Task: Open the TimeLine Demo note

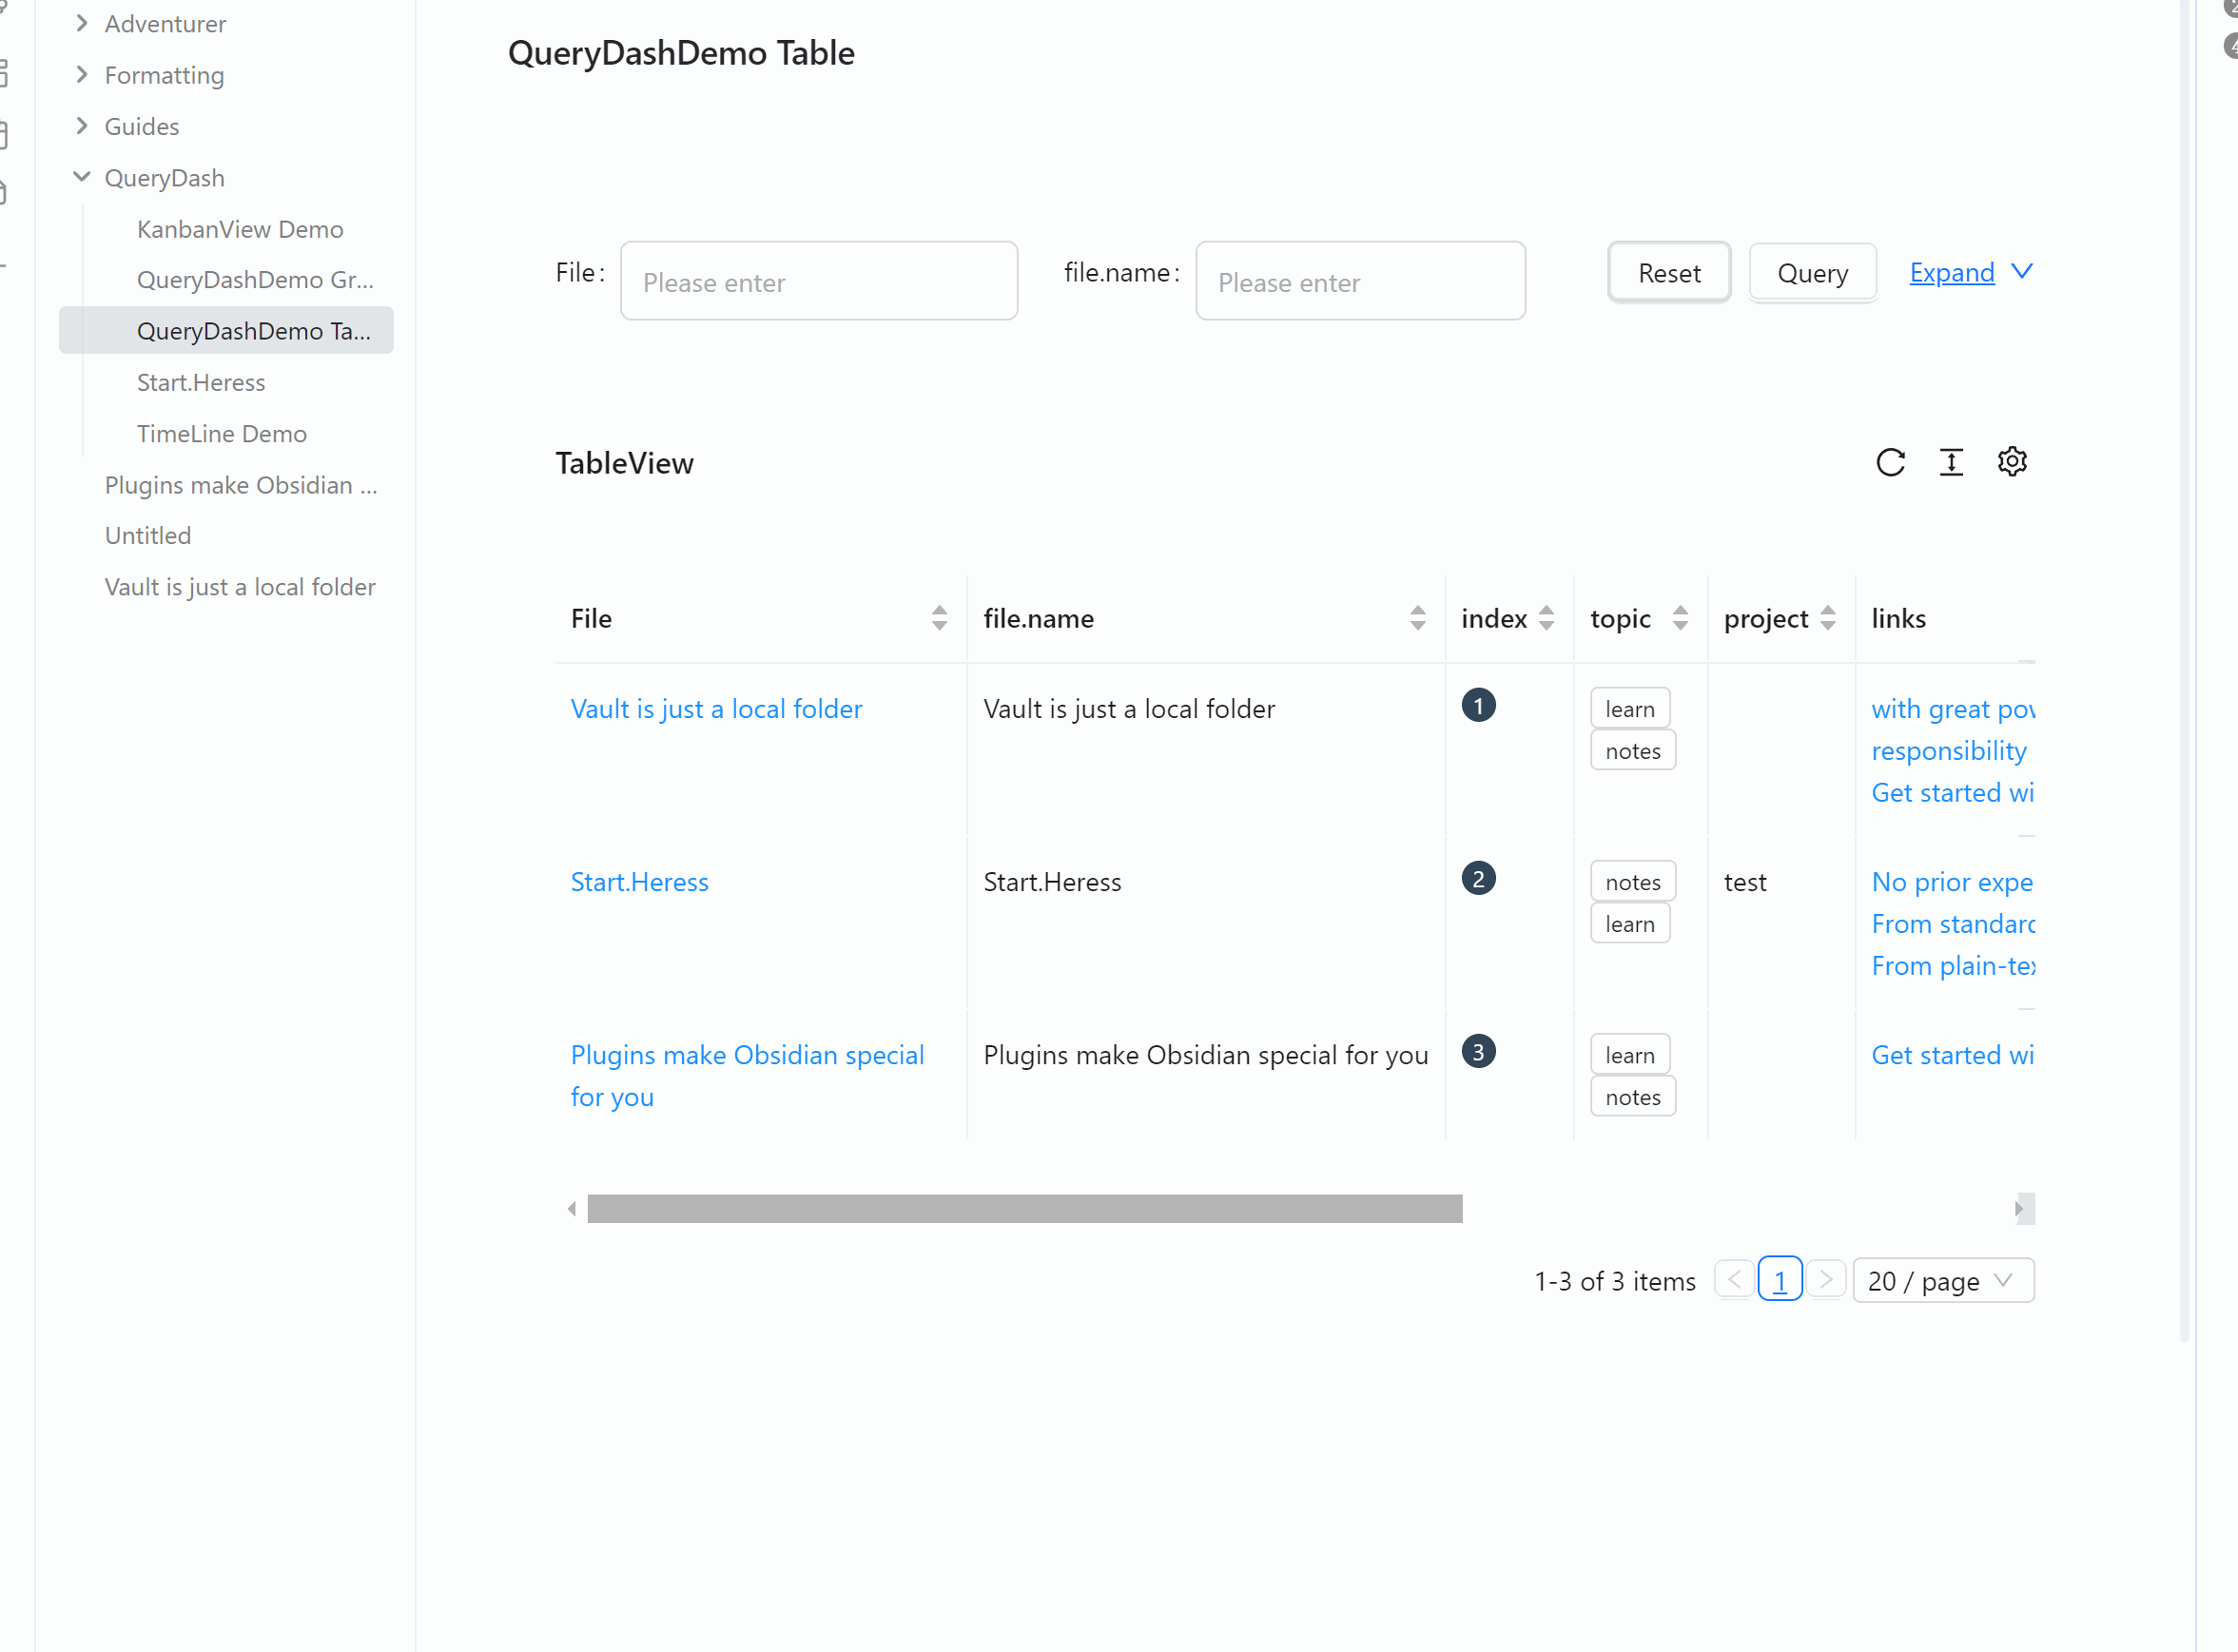Action: (x=222, y=433)
